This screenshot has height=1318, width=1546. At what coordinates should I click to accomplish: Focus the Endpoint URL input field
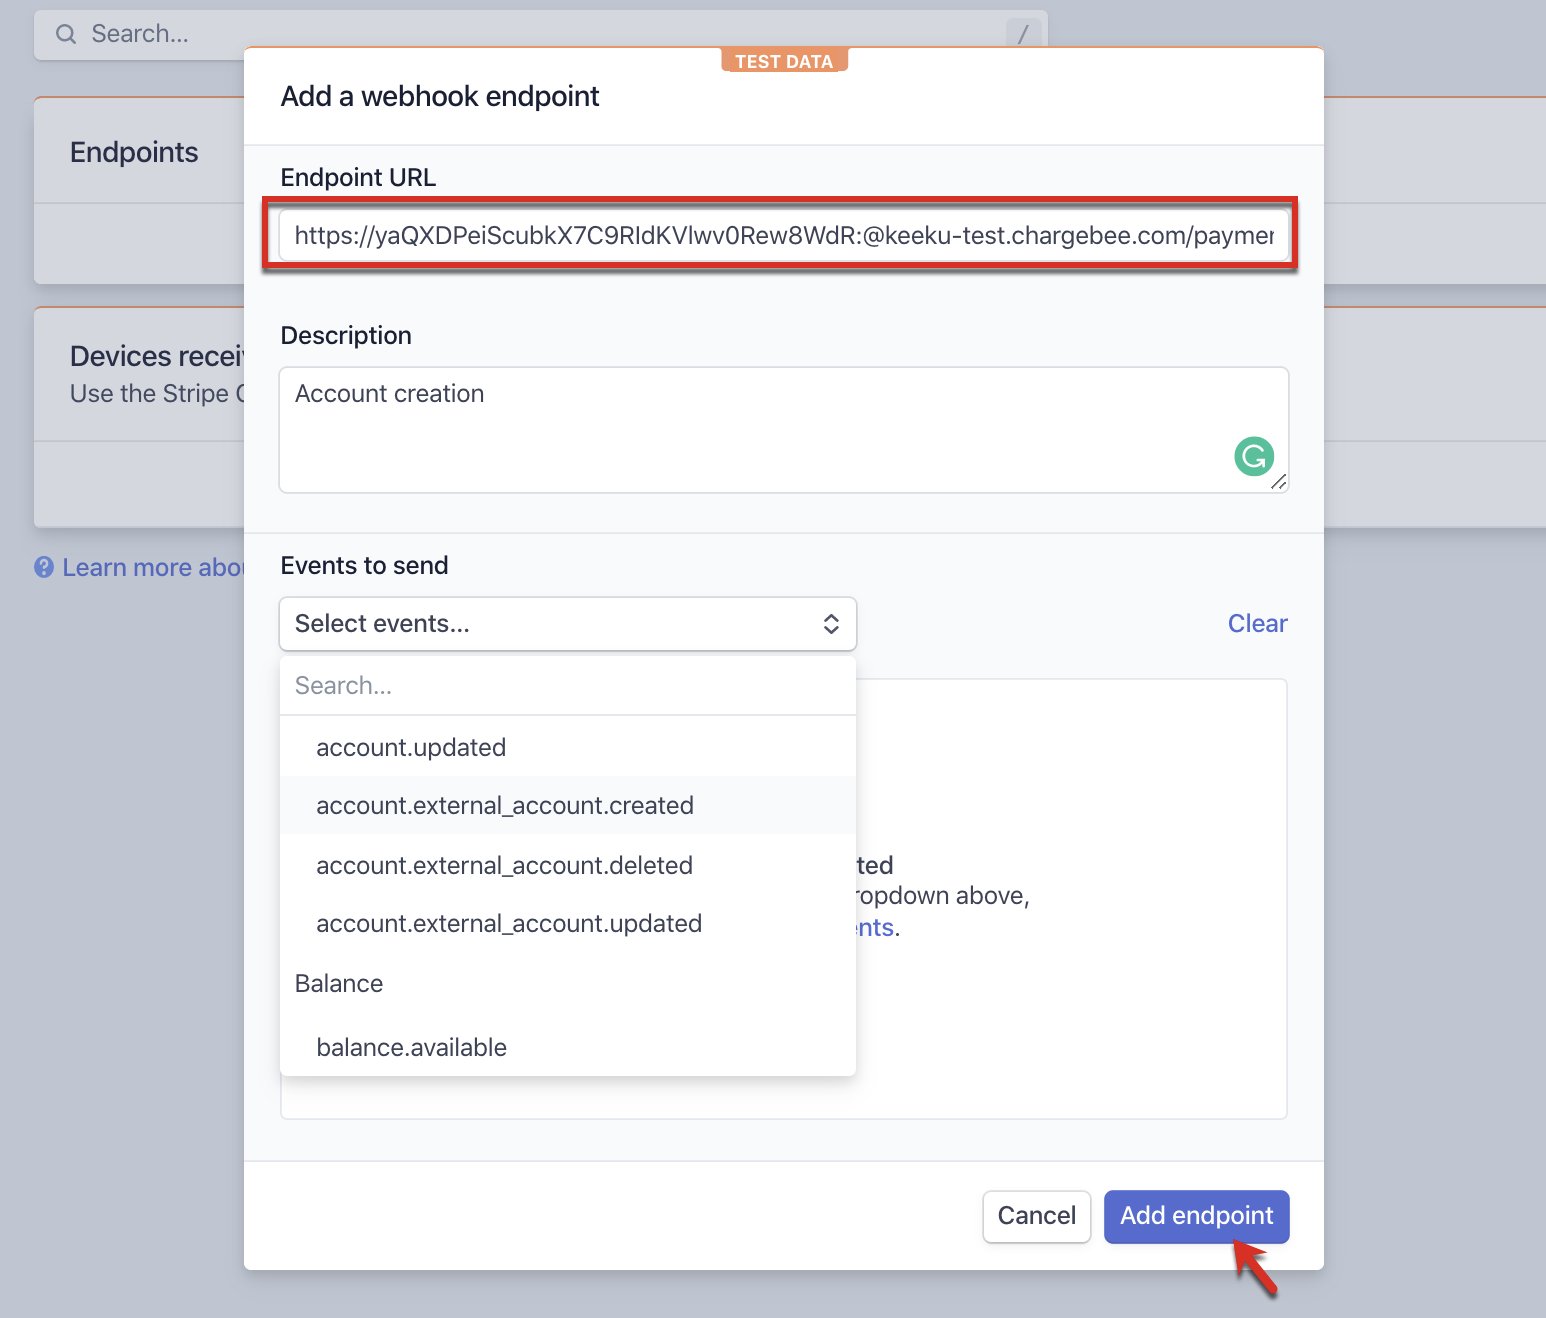783,235
